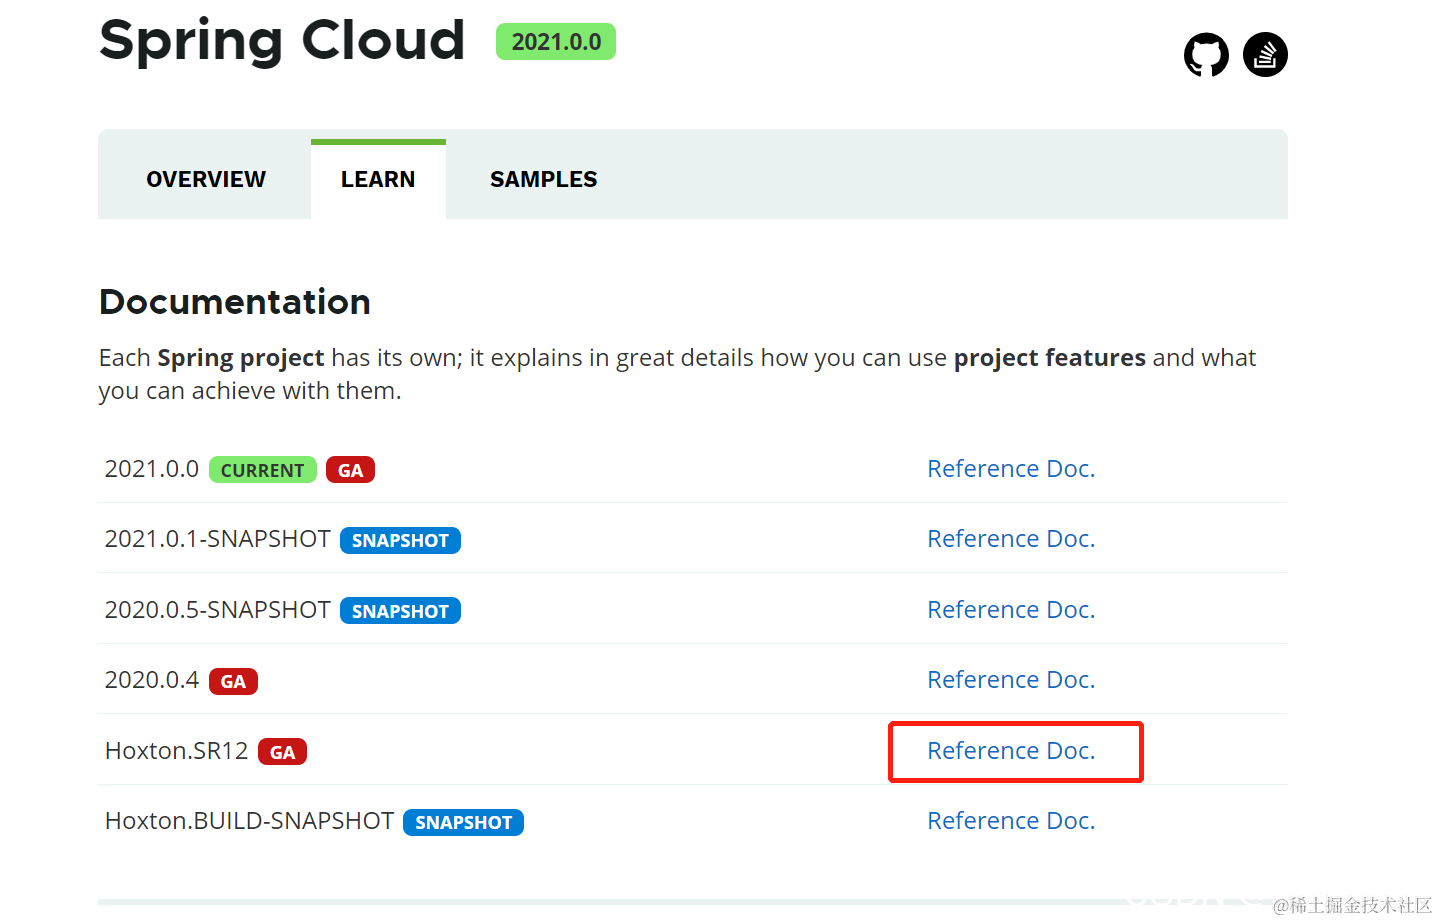This screenshot has width=1439, height=922.
Task: Click the GA badge next to 2020.0.4
Action: 233,681
